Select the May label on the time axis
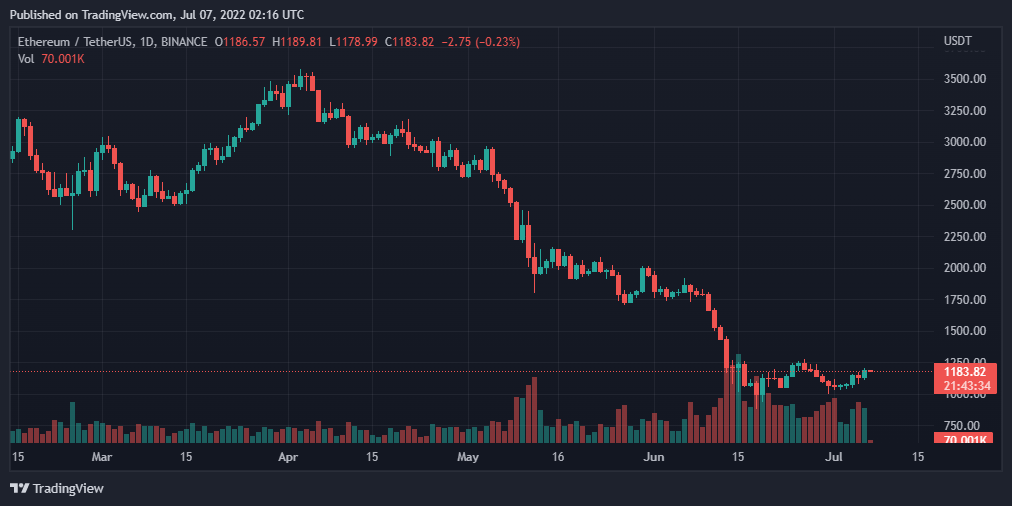 click(469, 457)
